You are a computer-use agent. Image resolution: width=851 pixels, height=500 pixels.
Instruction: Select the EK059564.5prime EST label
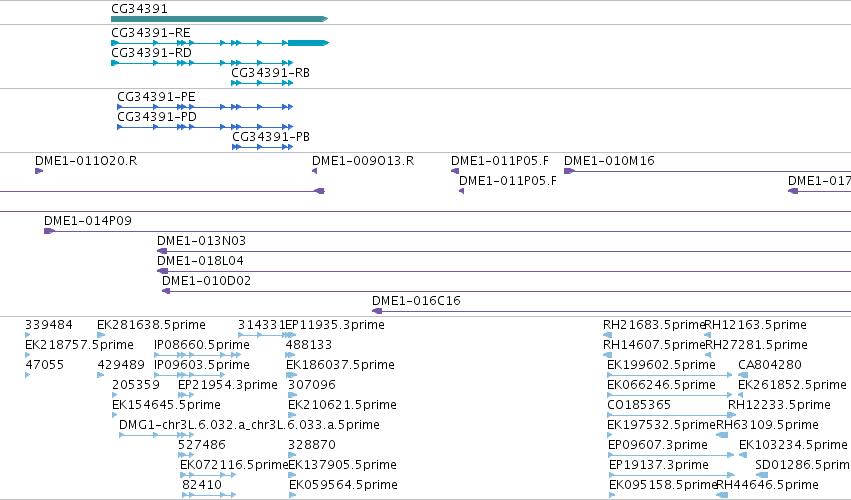344,485
